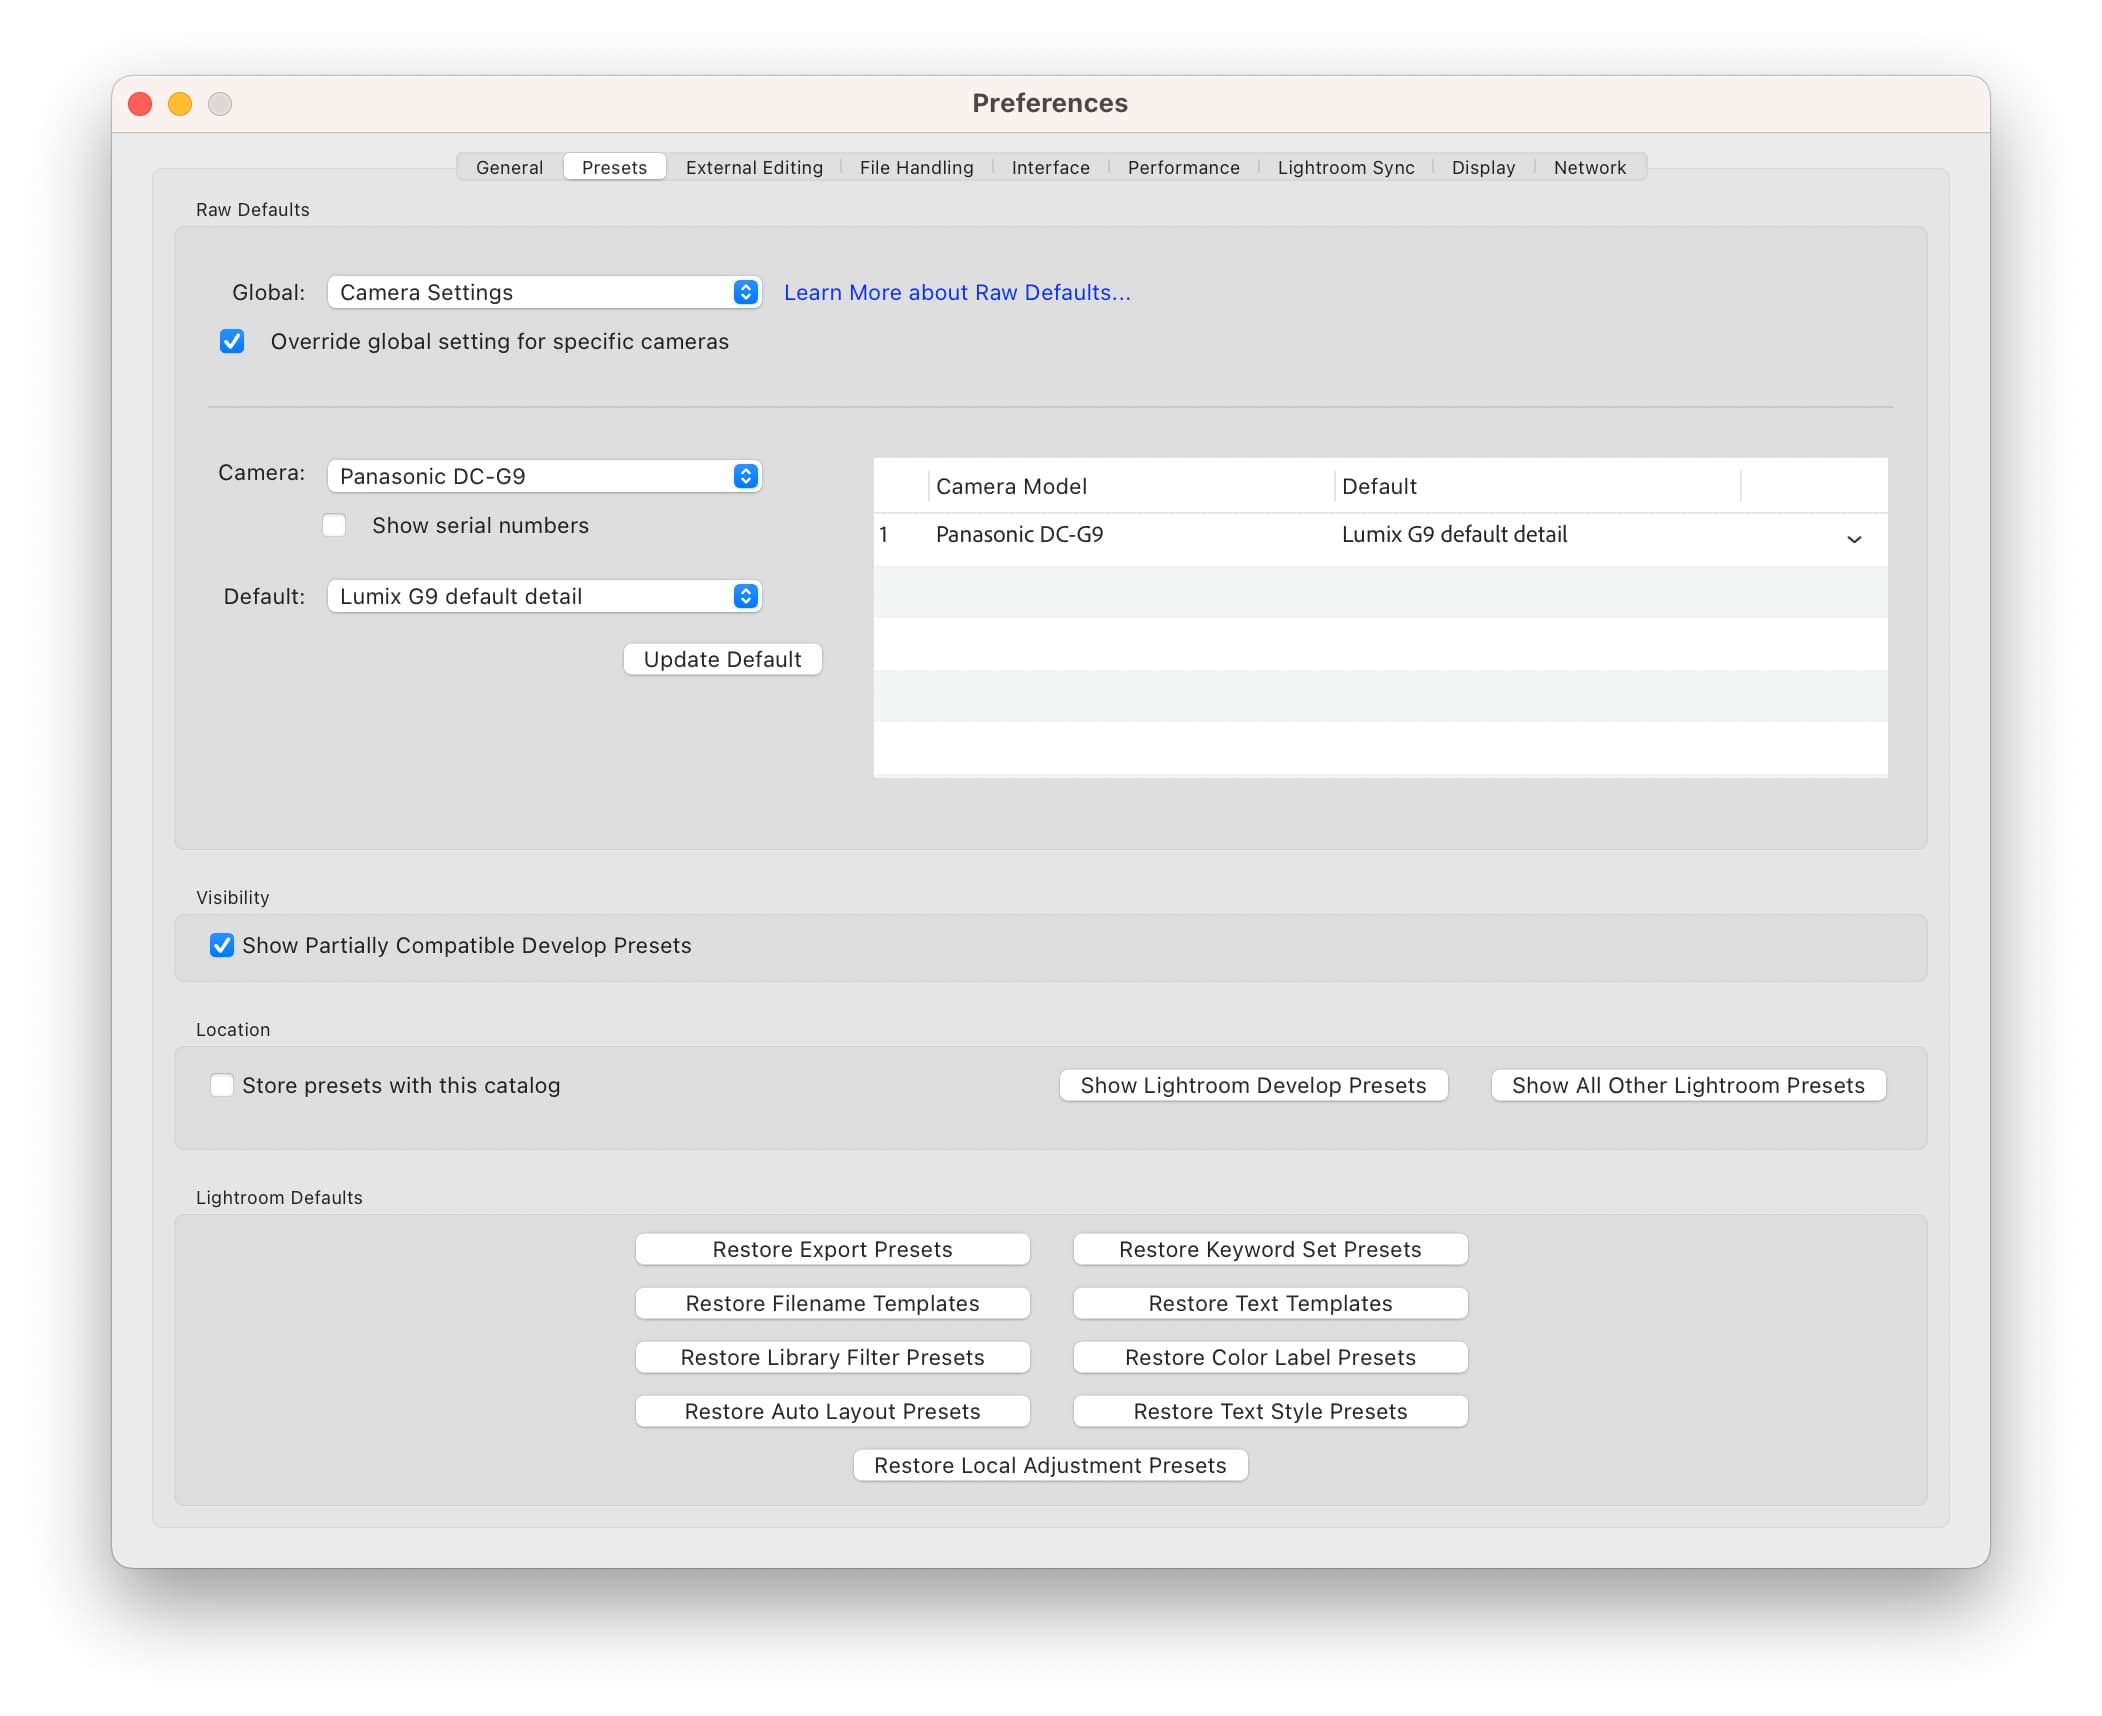
Task: Enable Show serial numbers checkbox
Action: click(x=334, y=525)
